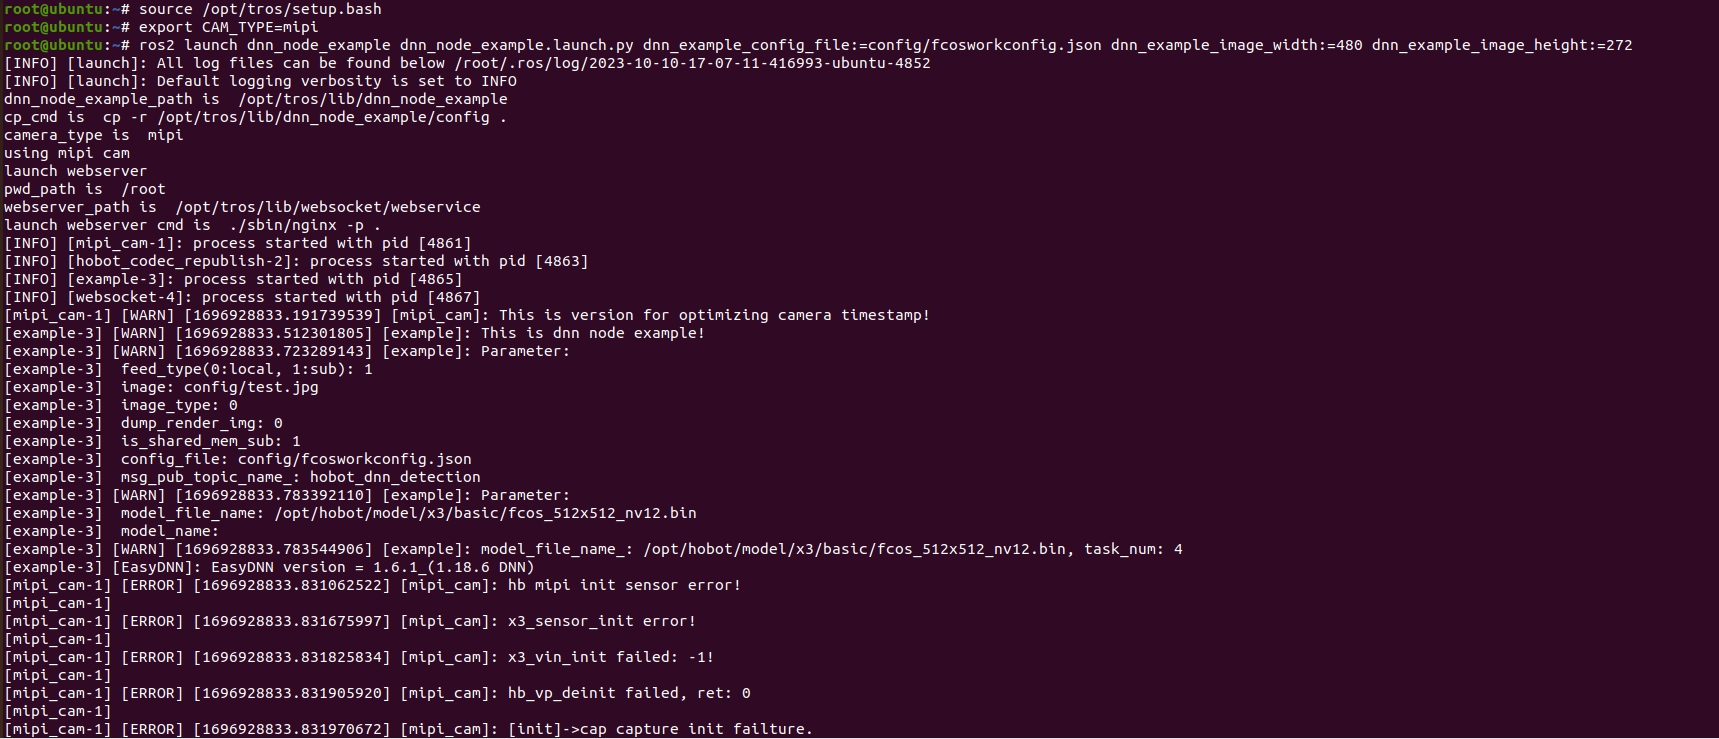The image size is (1719, 739).
Task: Click the 'x3_vin_init failed: -1!' error line
Action: [359, 657]
